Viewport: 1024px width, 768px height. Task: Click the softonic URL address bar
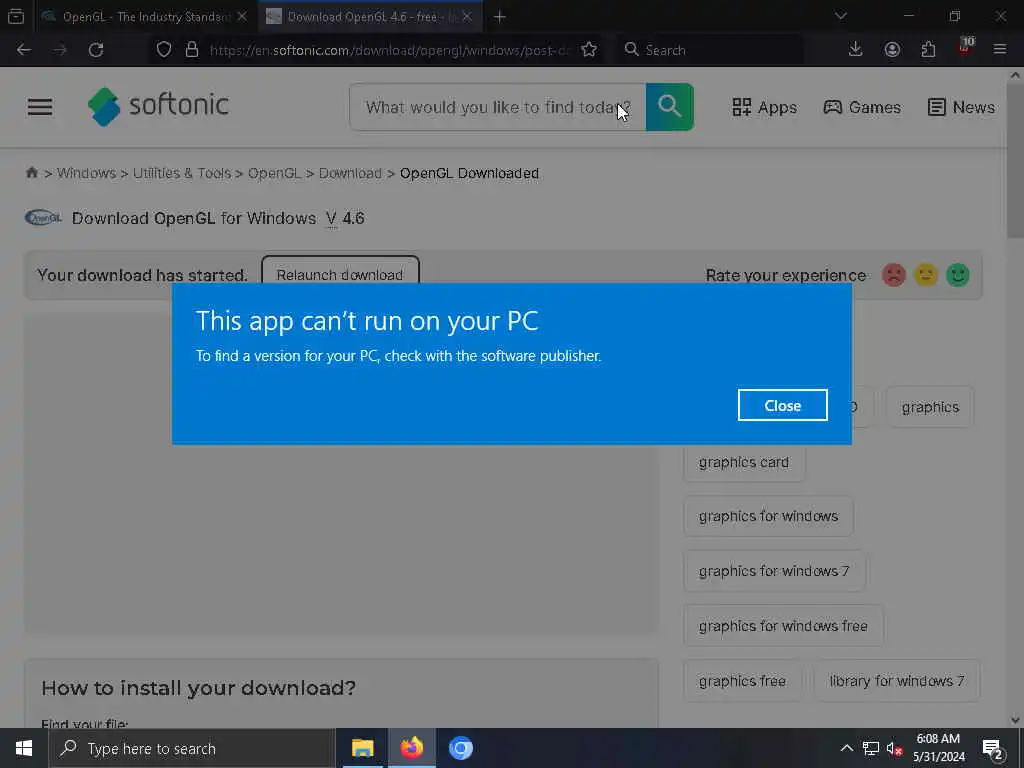pos(389,50)
